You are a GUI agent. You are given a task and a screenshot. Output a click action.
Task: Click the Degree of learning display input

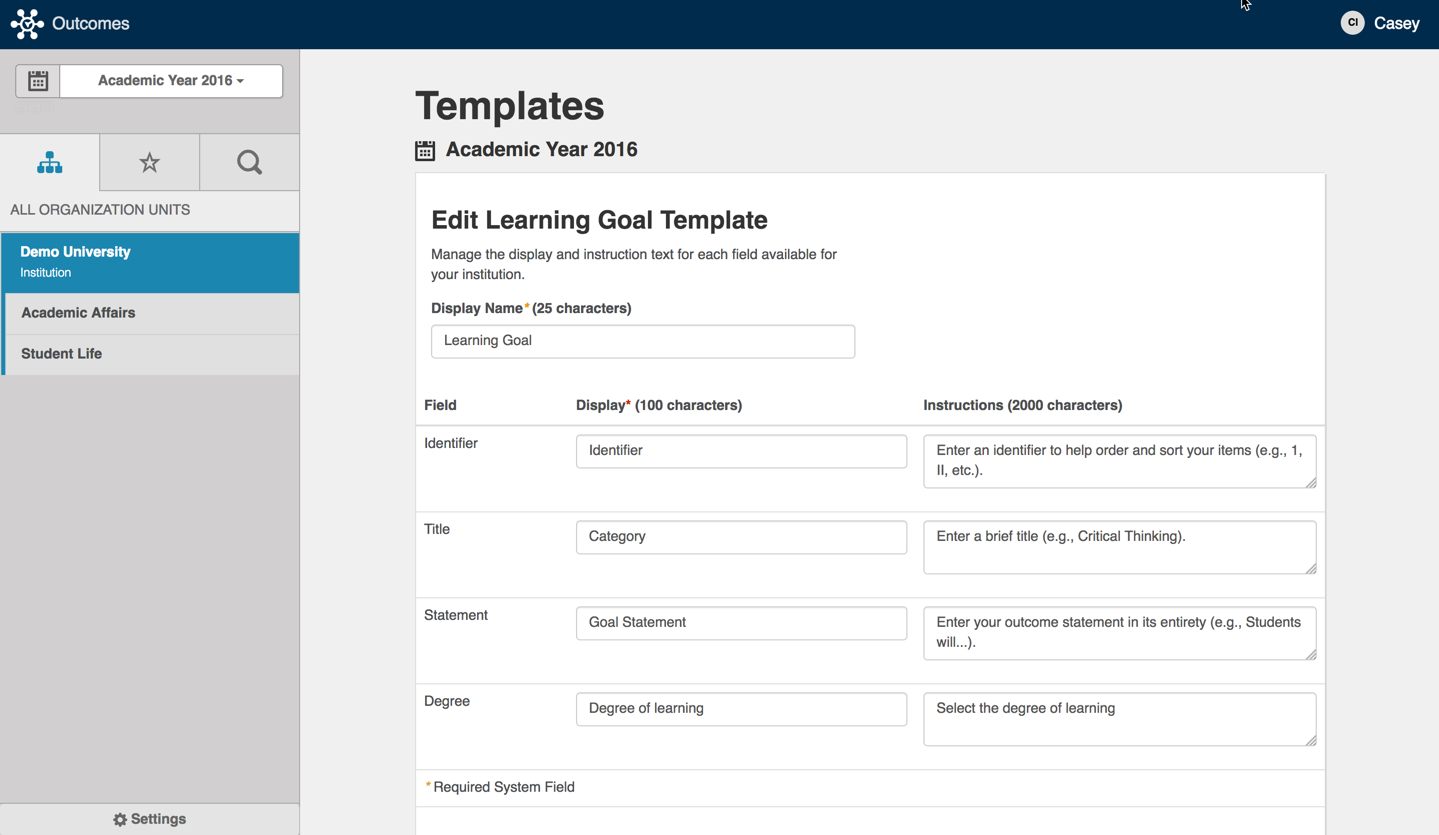click(741, 709)
